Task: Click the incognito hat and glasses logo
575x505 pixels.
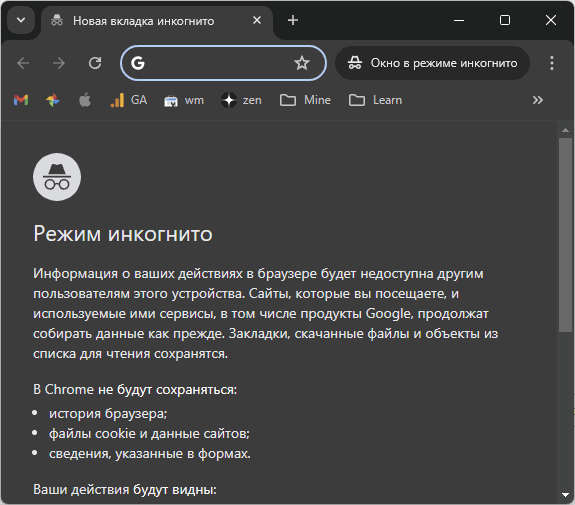Action: pyautogui.click(x=57, y=177)
